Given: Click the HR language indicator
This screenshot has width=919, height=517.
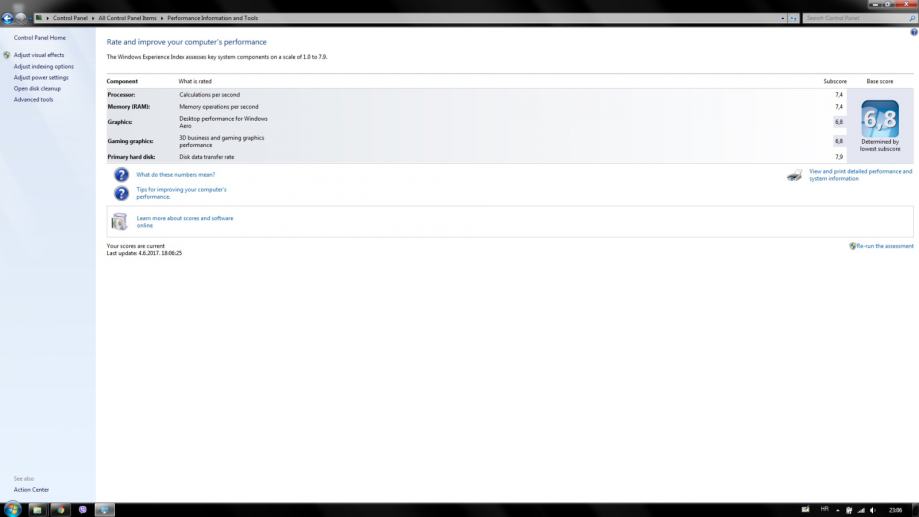Looking at the screenshot, I should (825, 509).
